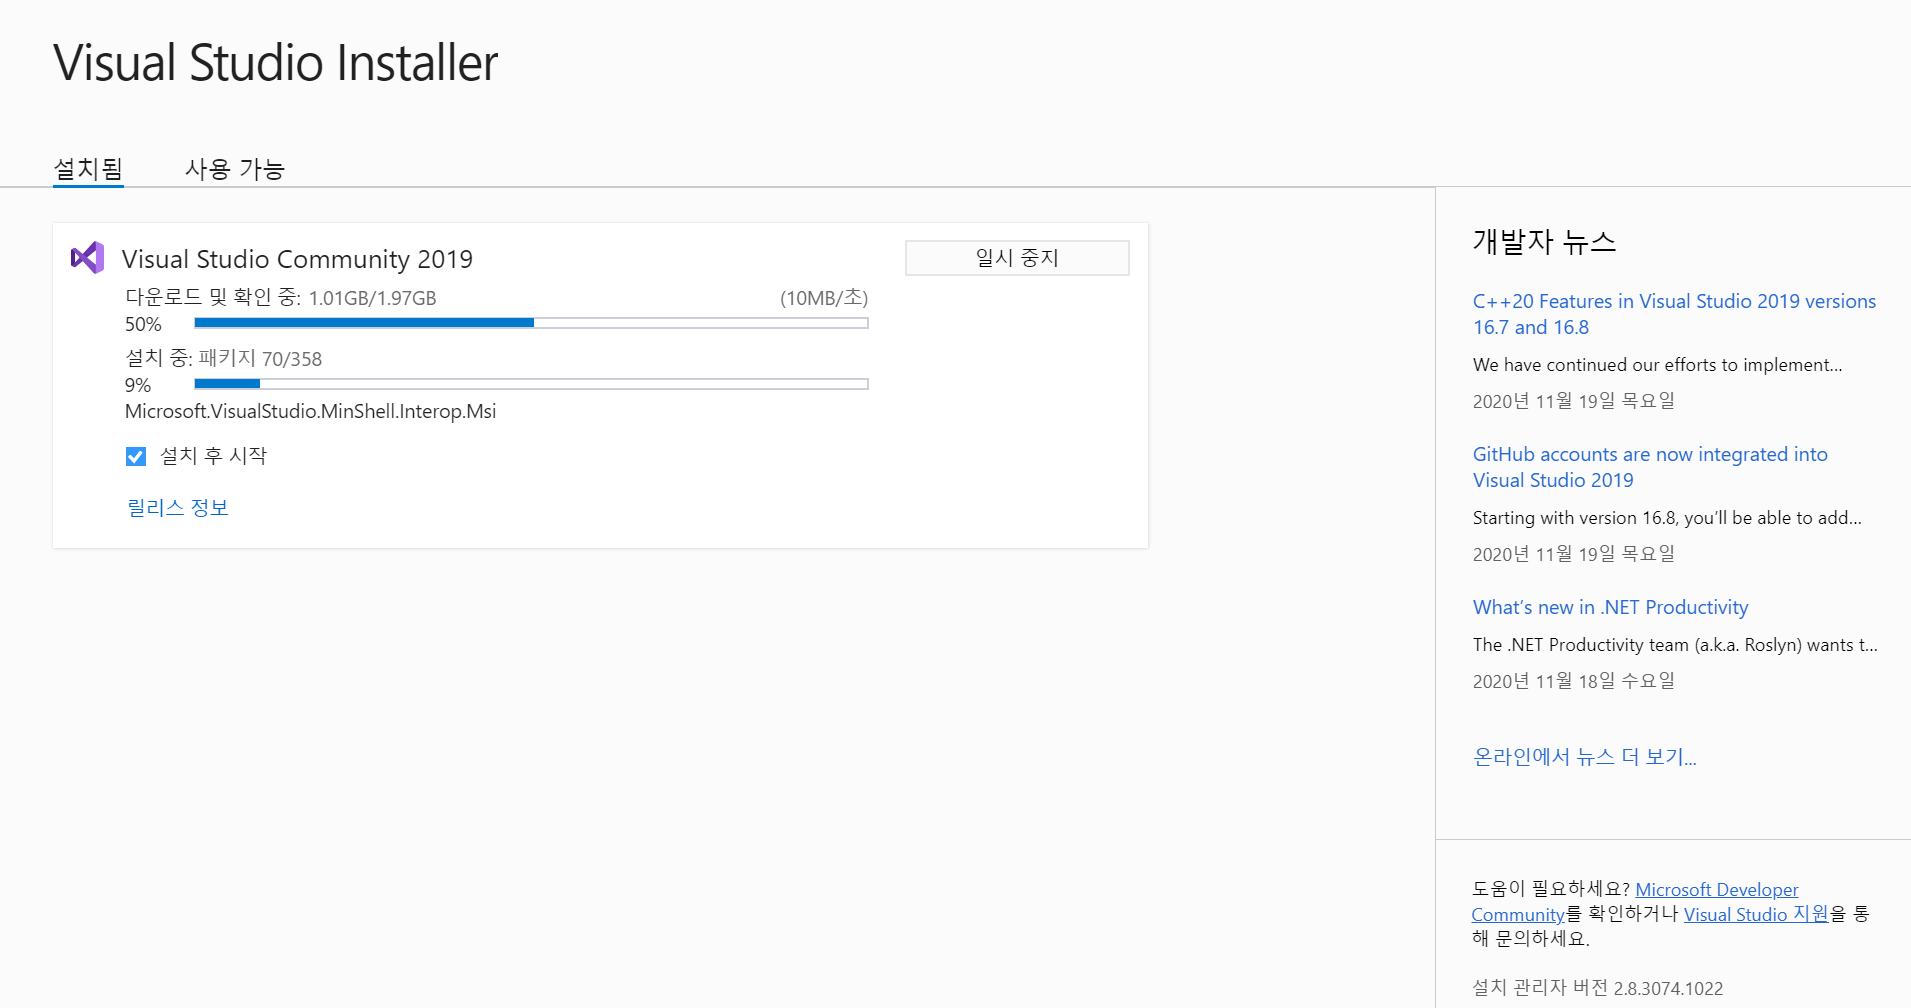Screen dimensions: 1911x1008
Task: Click the Microsoft.VisualStudio.MinShell.Interop.Msi package name
Action: 310,411
